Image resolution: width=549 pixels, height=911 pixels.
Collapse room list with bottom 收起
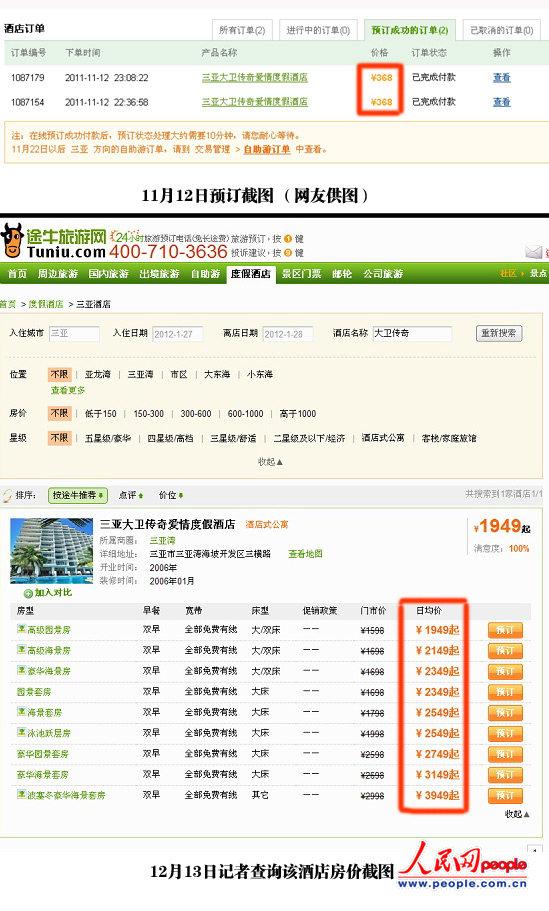click(517, 814)
